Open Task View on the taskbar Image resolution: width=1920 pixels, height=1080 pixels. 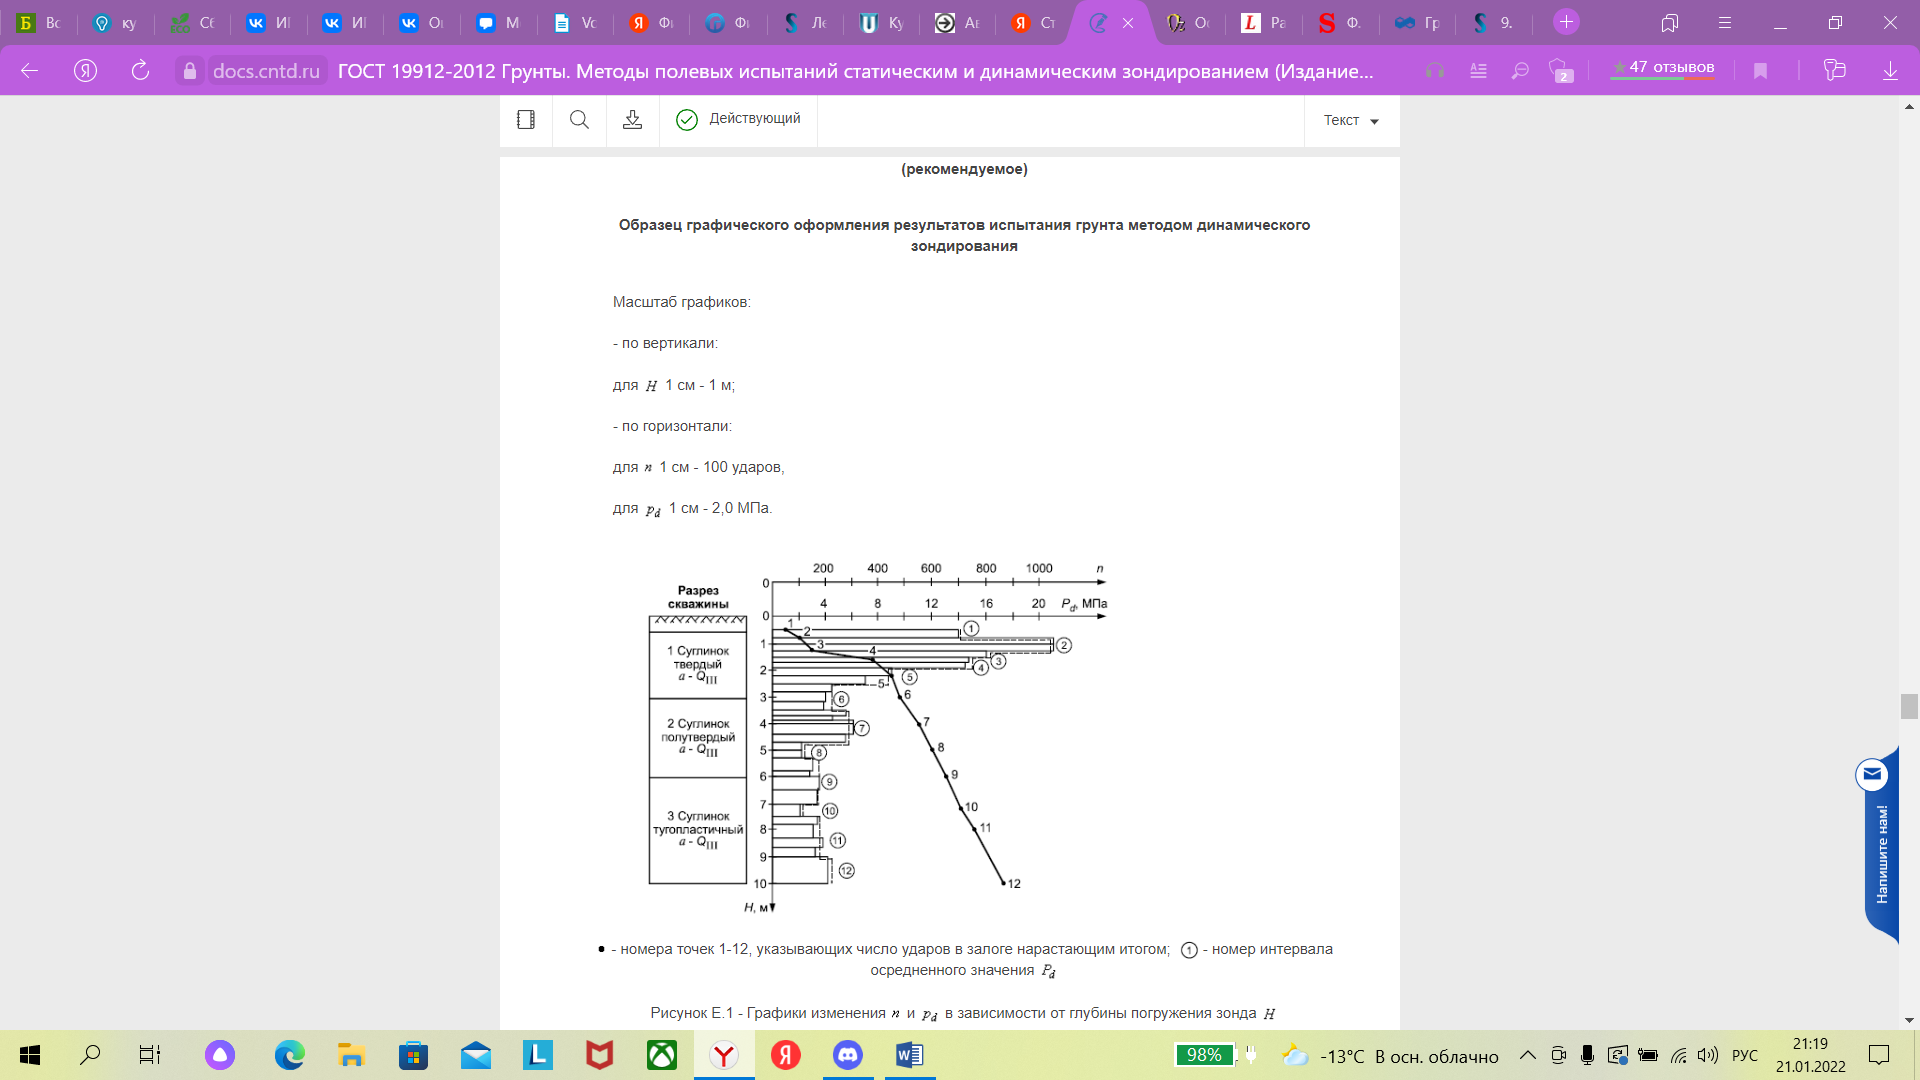pos(150,1055)
